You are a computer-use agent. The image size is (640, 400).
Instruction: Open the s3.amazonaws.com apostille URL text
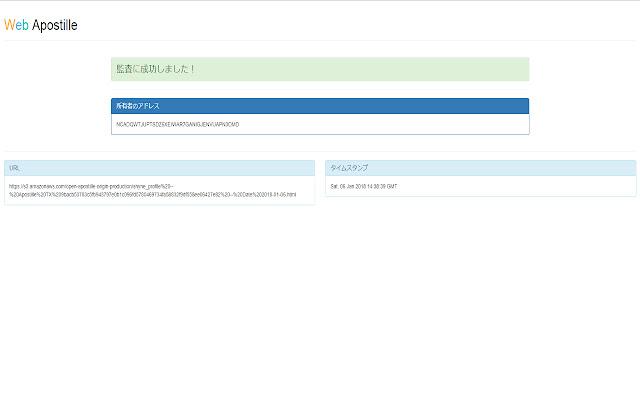153,191
